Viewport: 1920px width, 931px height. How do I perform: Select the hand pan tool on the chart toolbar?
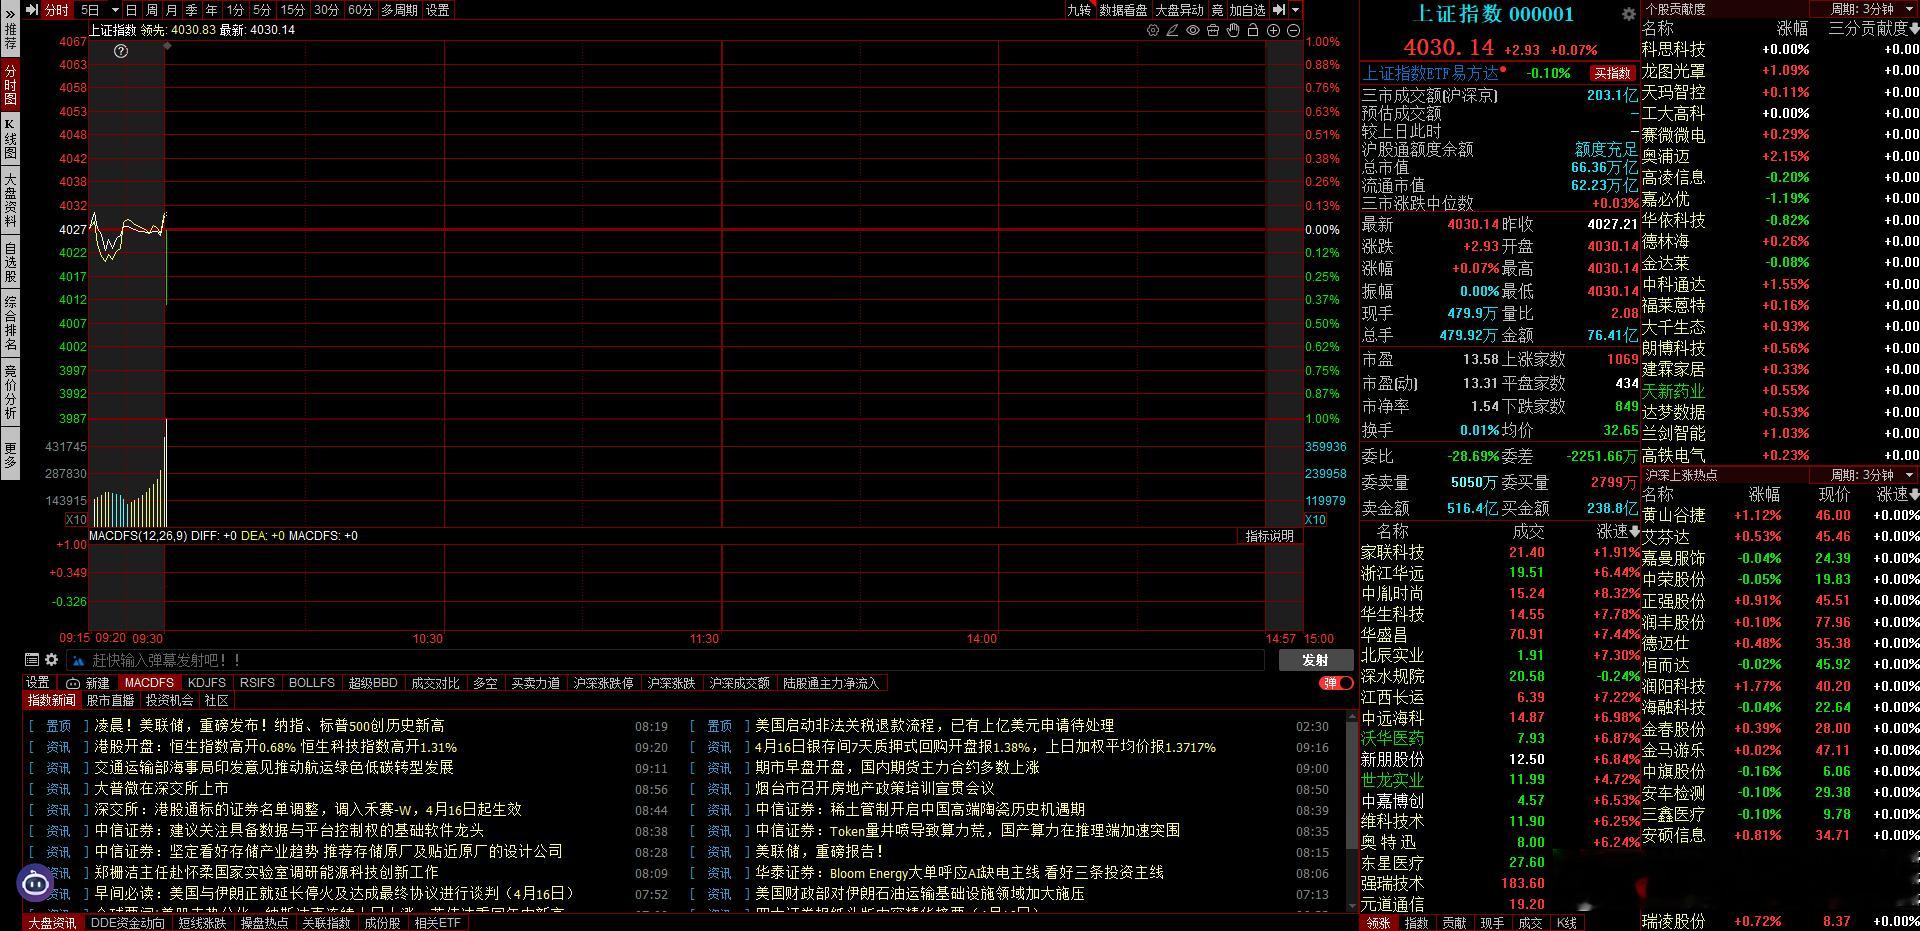point(1232,31)
